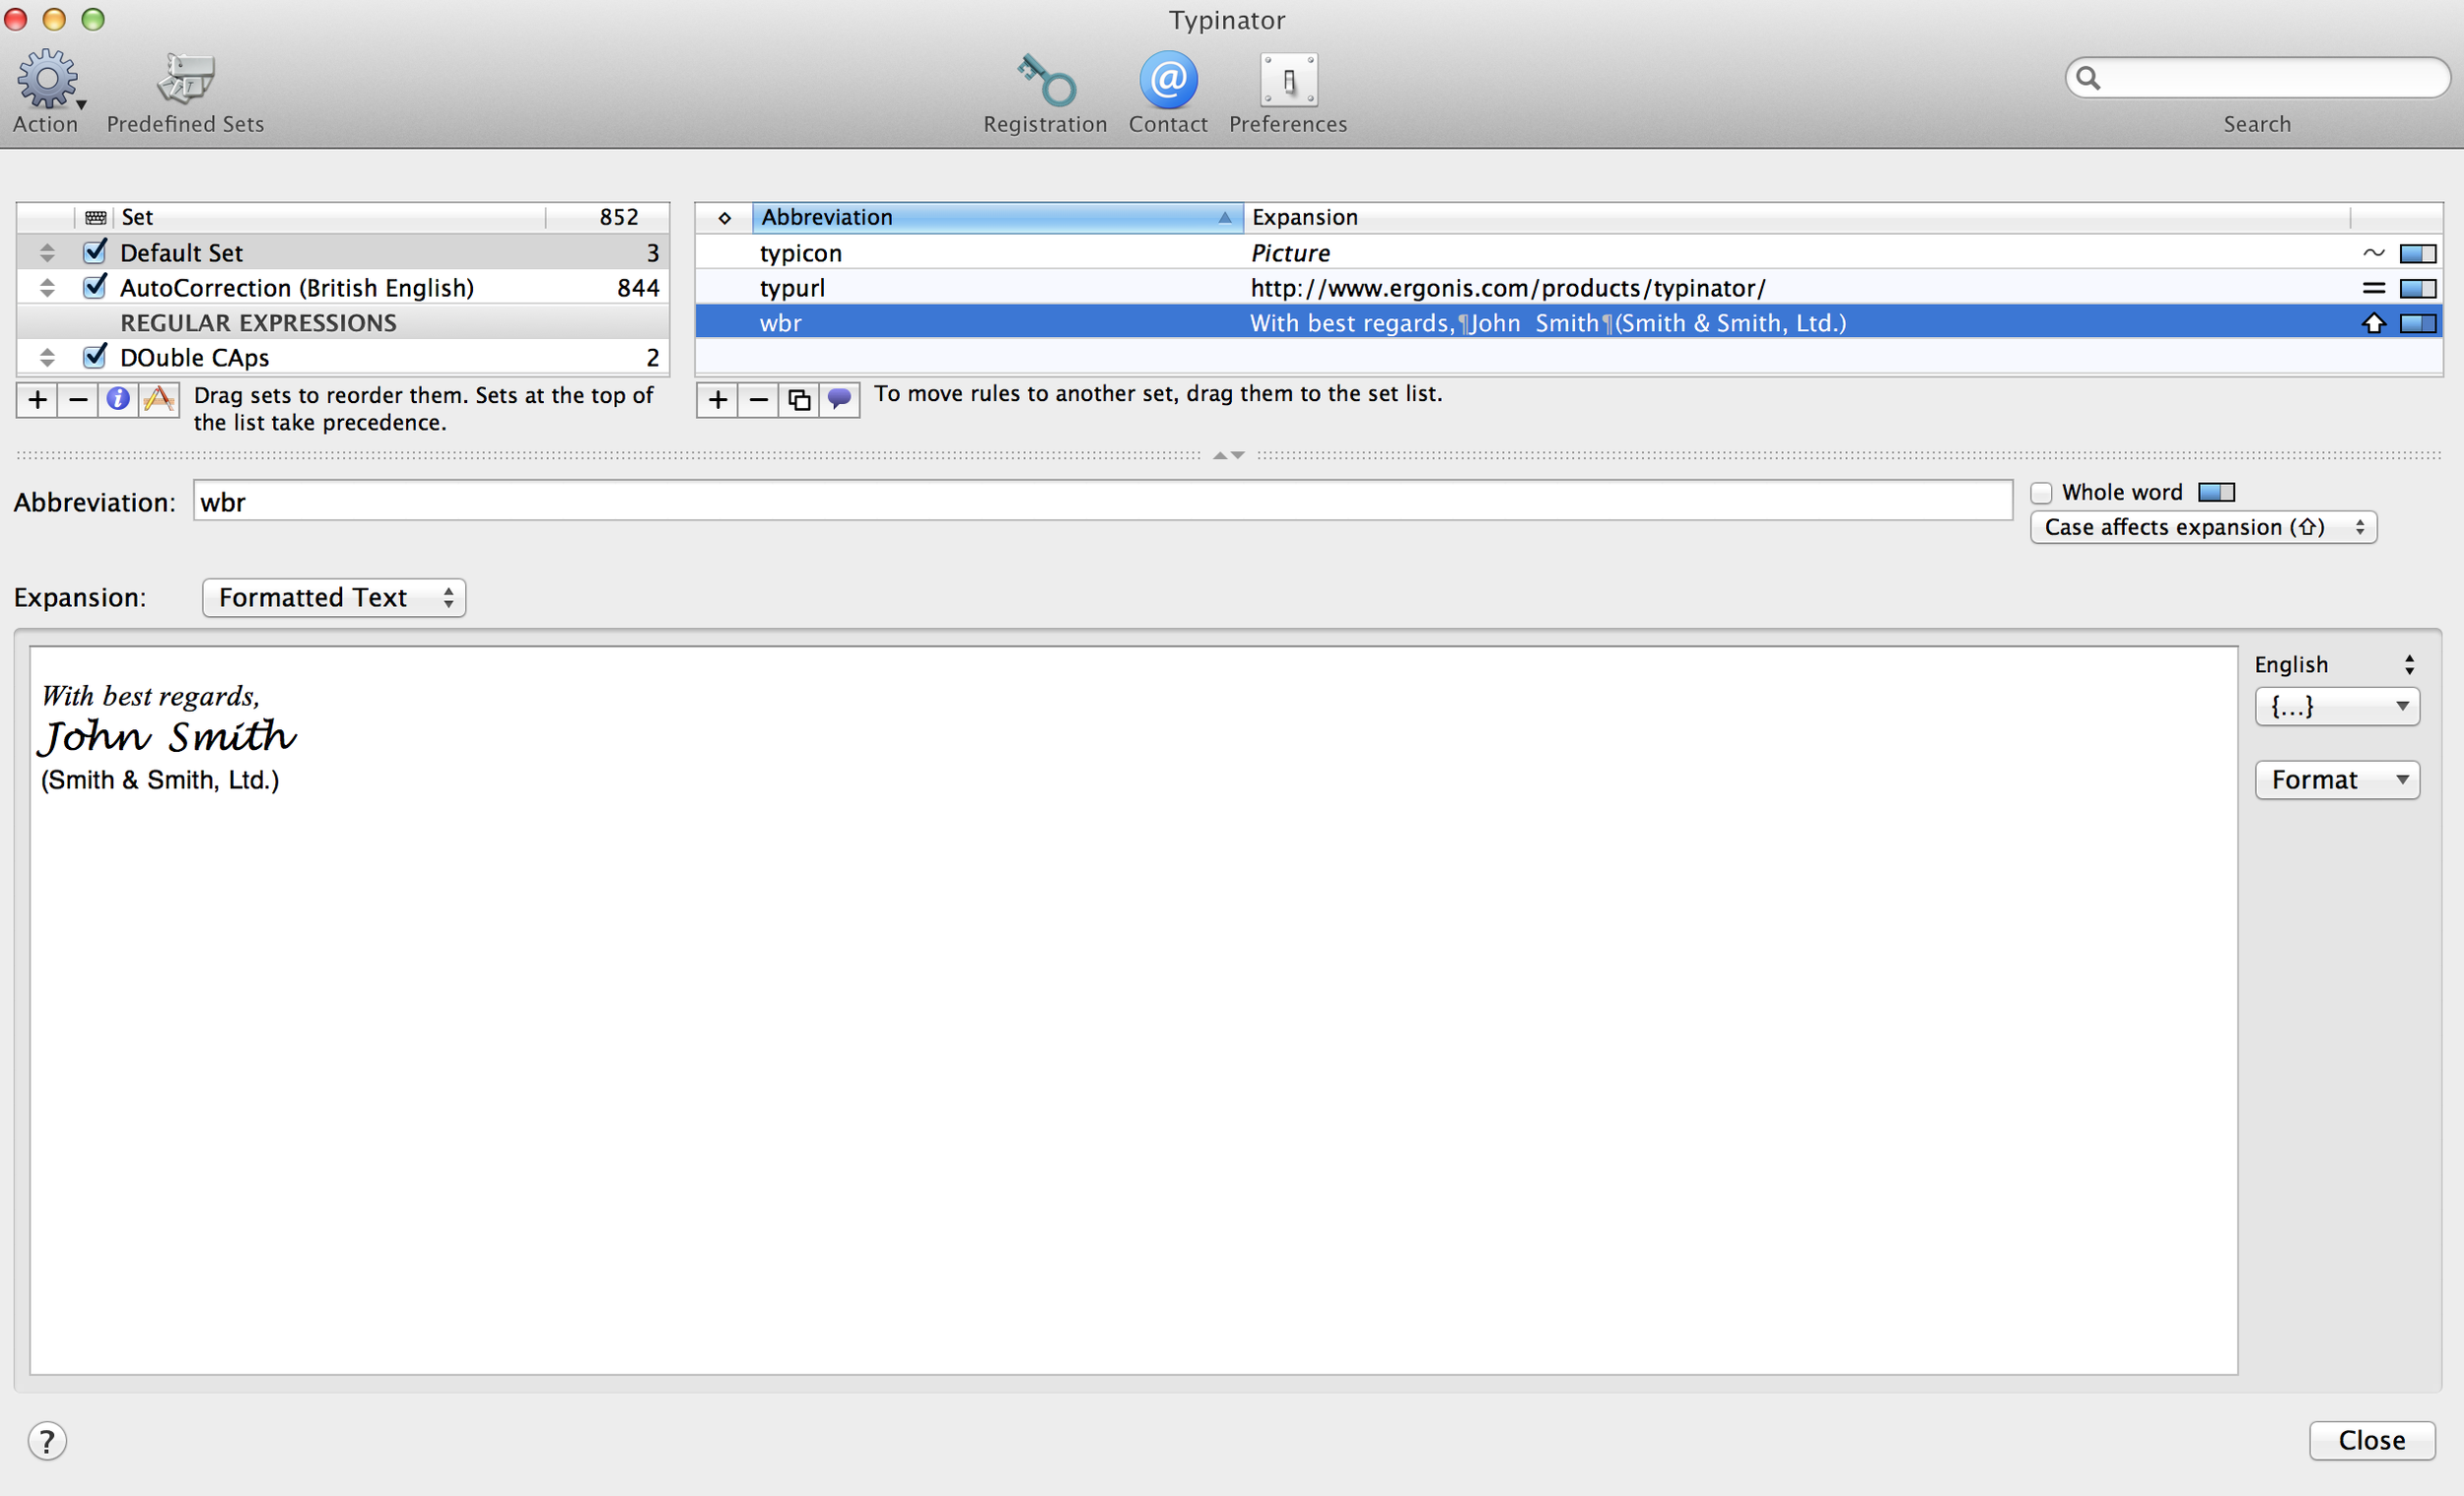Open the English language popup
This screenshot has height=1496, width=2464.
[2337, 664]
